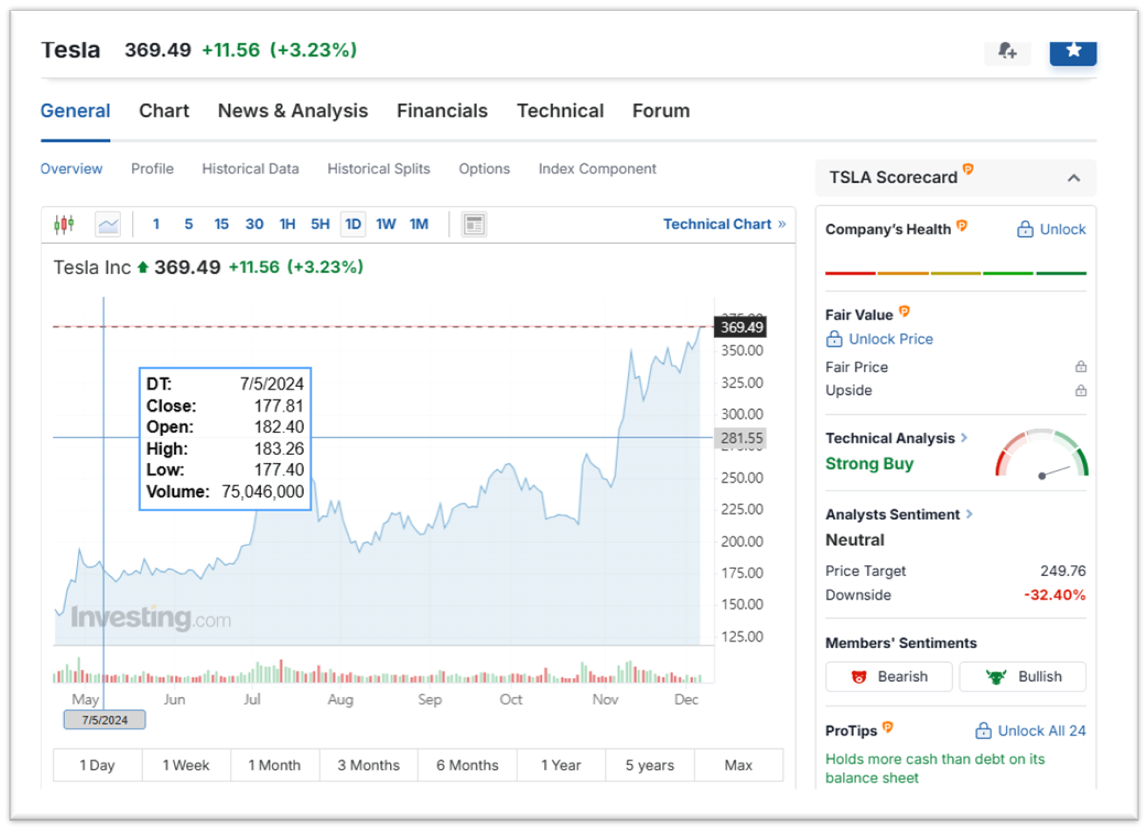Screen dimensions: 1148x831
Task: Set chart interval to 1M
Action: click(419, 224)
